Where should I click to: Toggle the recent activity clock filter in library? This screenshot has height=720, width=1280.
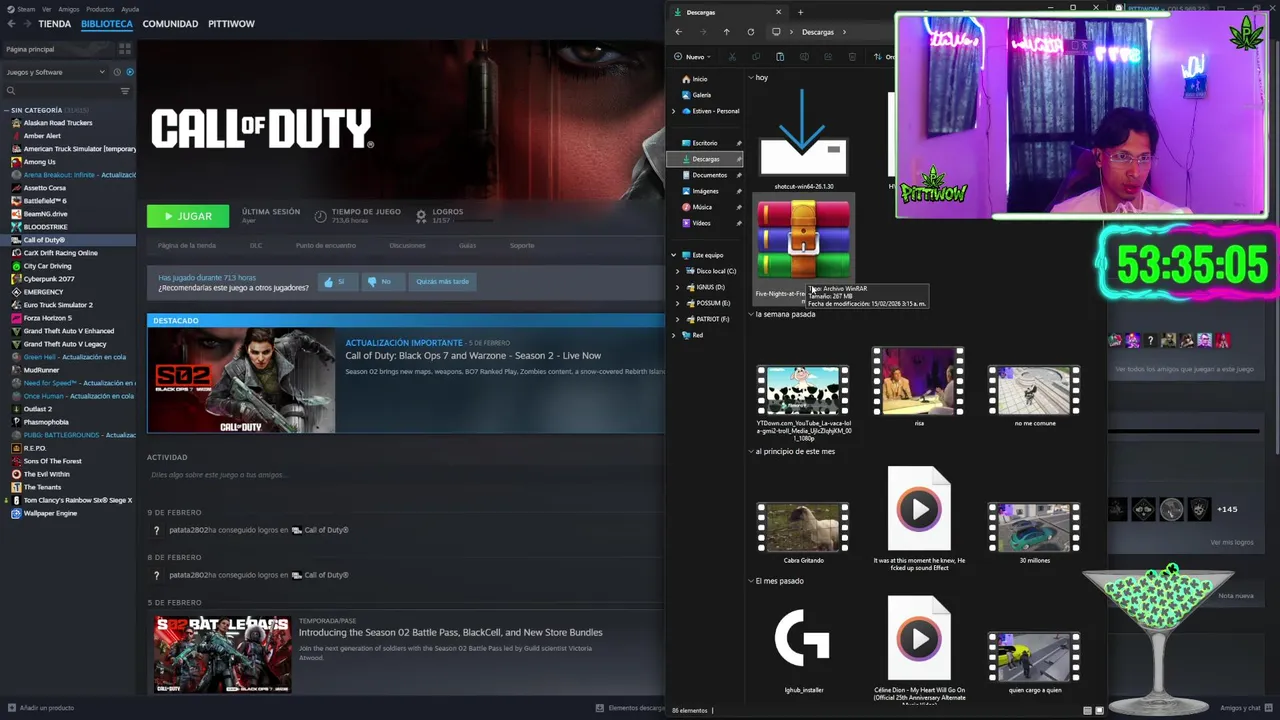(117, 72)
